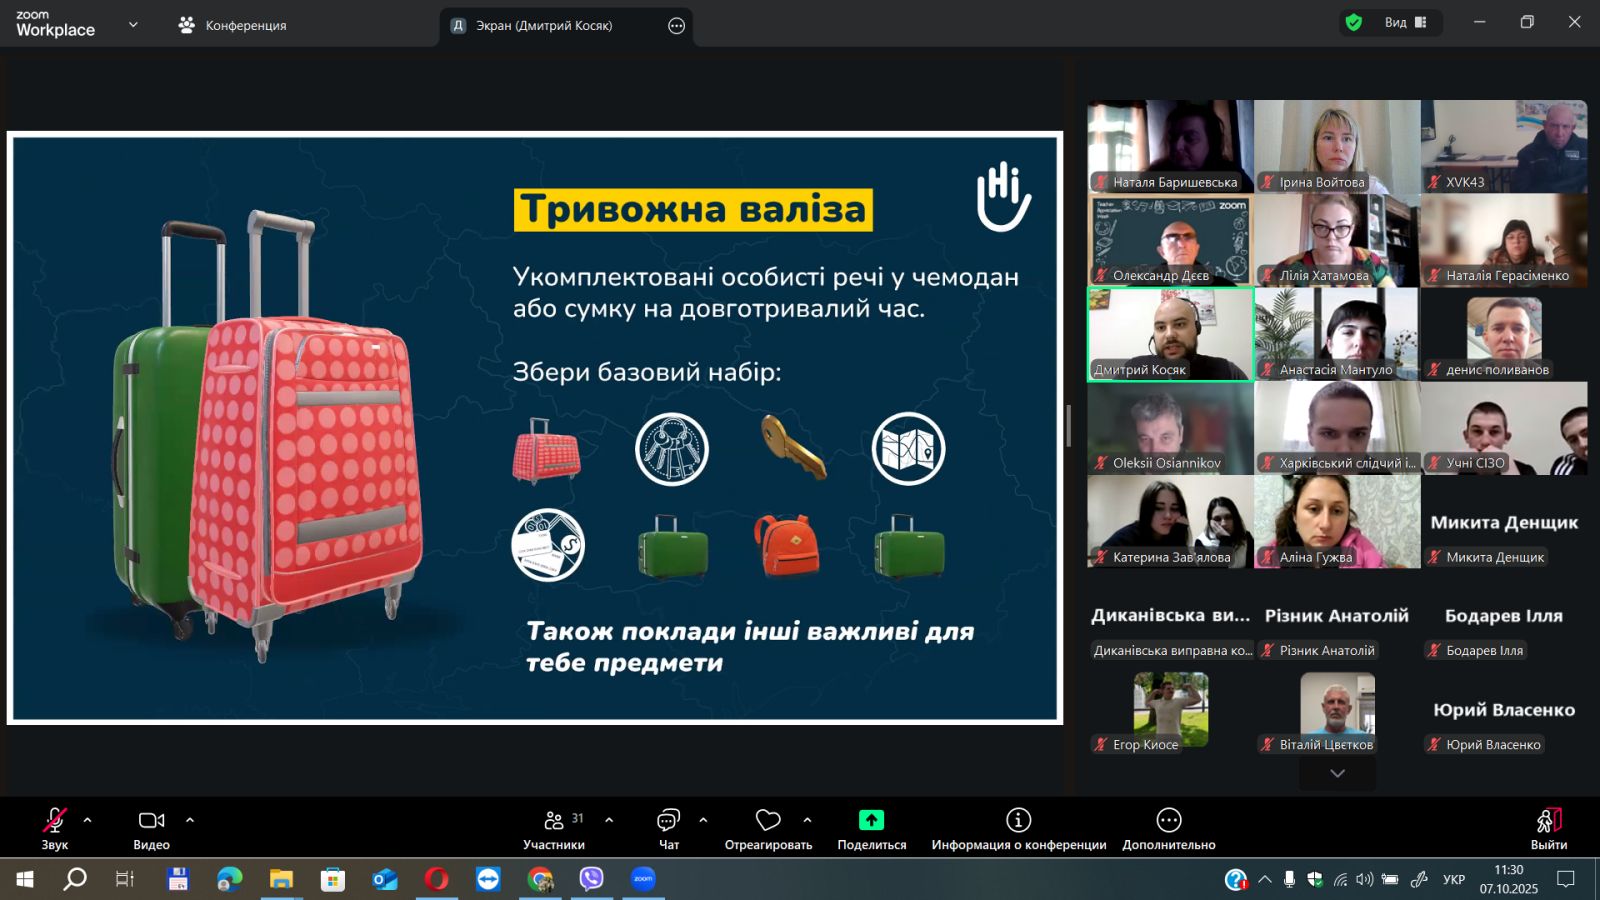Image resolution: width=1600 pixels, height=900 pixels.
Task: Open shared screen options ellipsis button
Action: [676, 26]
